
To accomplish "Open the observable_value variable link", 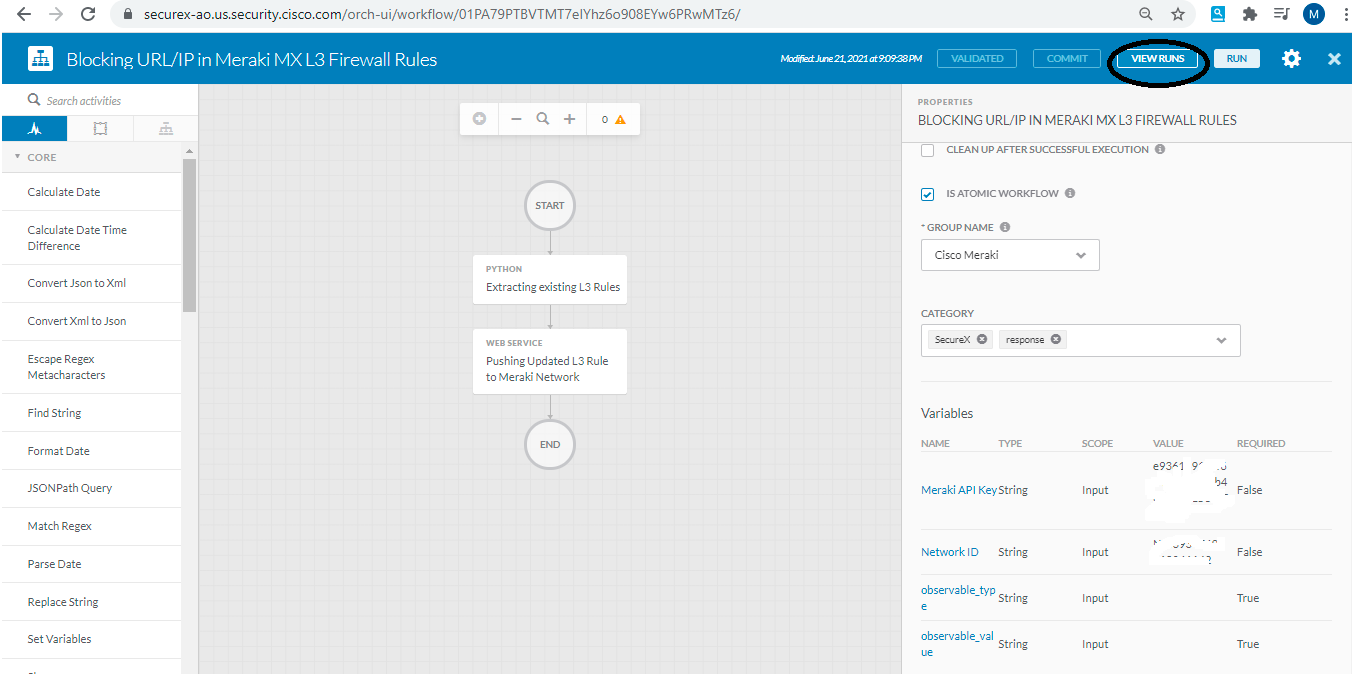I will (x=958, y=644).
